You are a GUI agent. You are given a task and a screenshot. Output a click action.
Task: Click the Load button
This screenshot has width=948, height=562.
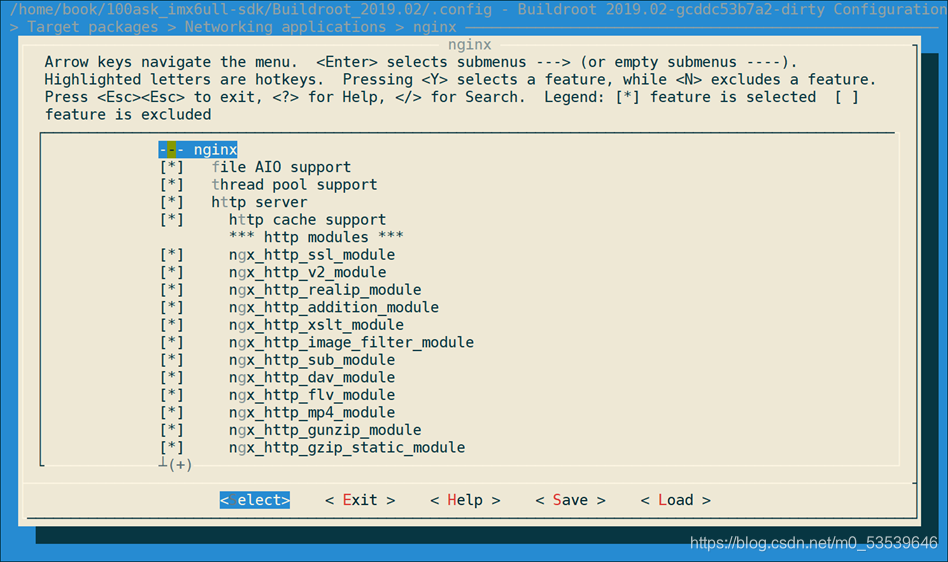pos(675,500)
